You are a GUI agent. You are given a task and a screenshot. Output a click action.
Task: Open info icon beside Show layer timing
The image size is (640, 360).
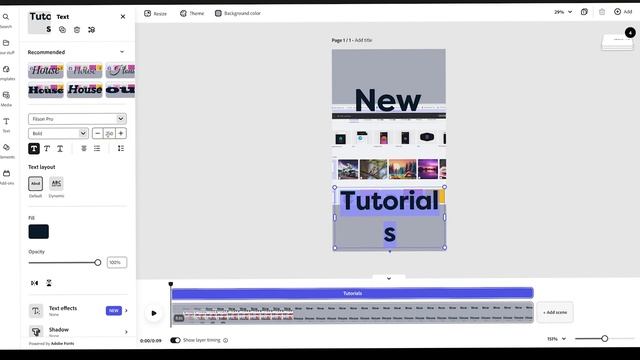coord(225,340)
